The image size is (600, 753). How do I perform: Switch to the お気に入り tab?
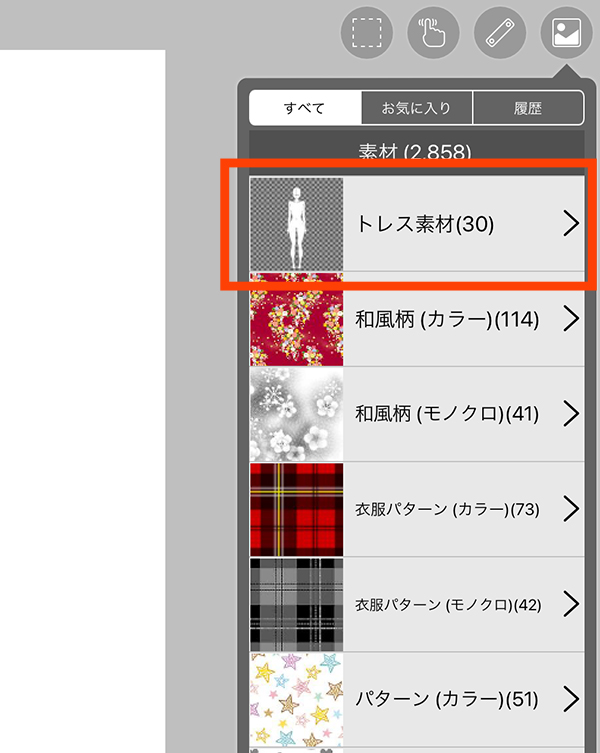point(416,108)
